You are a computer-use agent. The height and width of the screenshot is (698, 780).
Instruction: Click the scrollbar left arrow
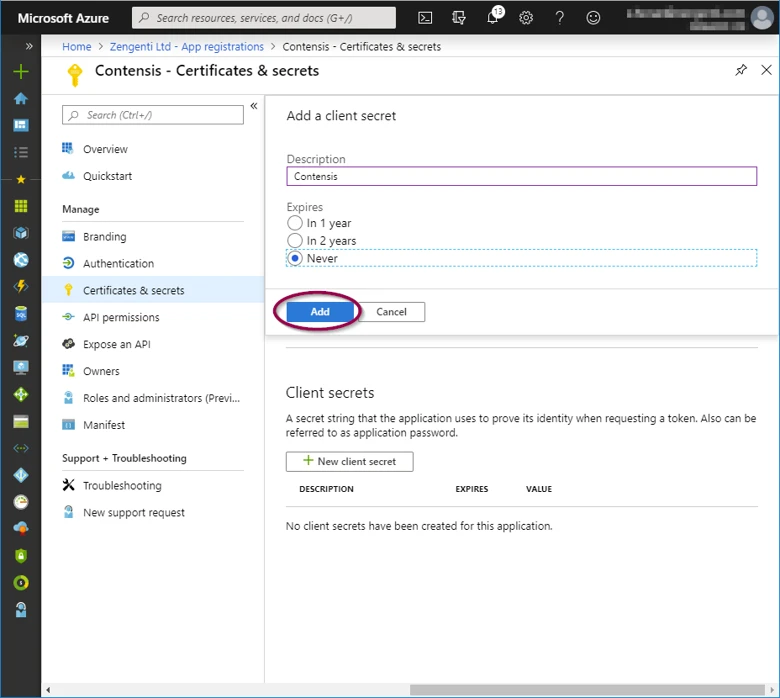[x=48, y=690]
